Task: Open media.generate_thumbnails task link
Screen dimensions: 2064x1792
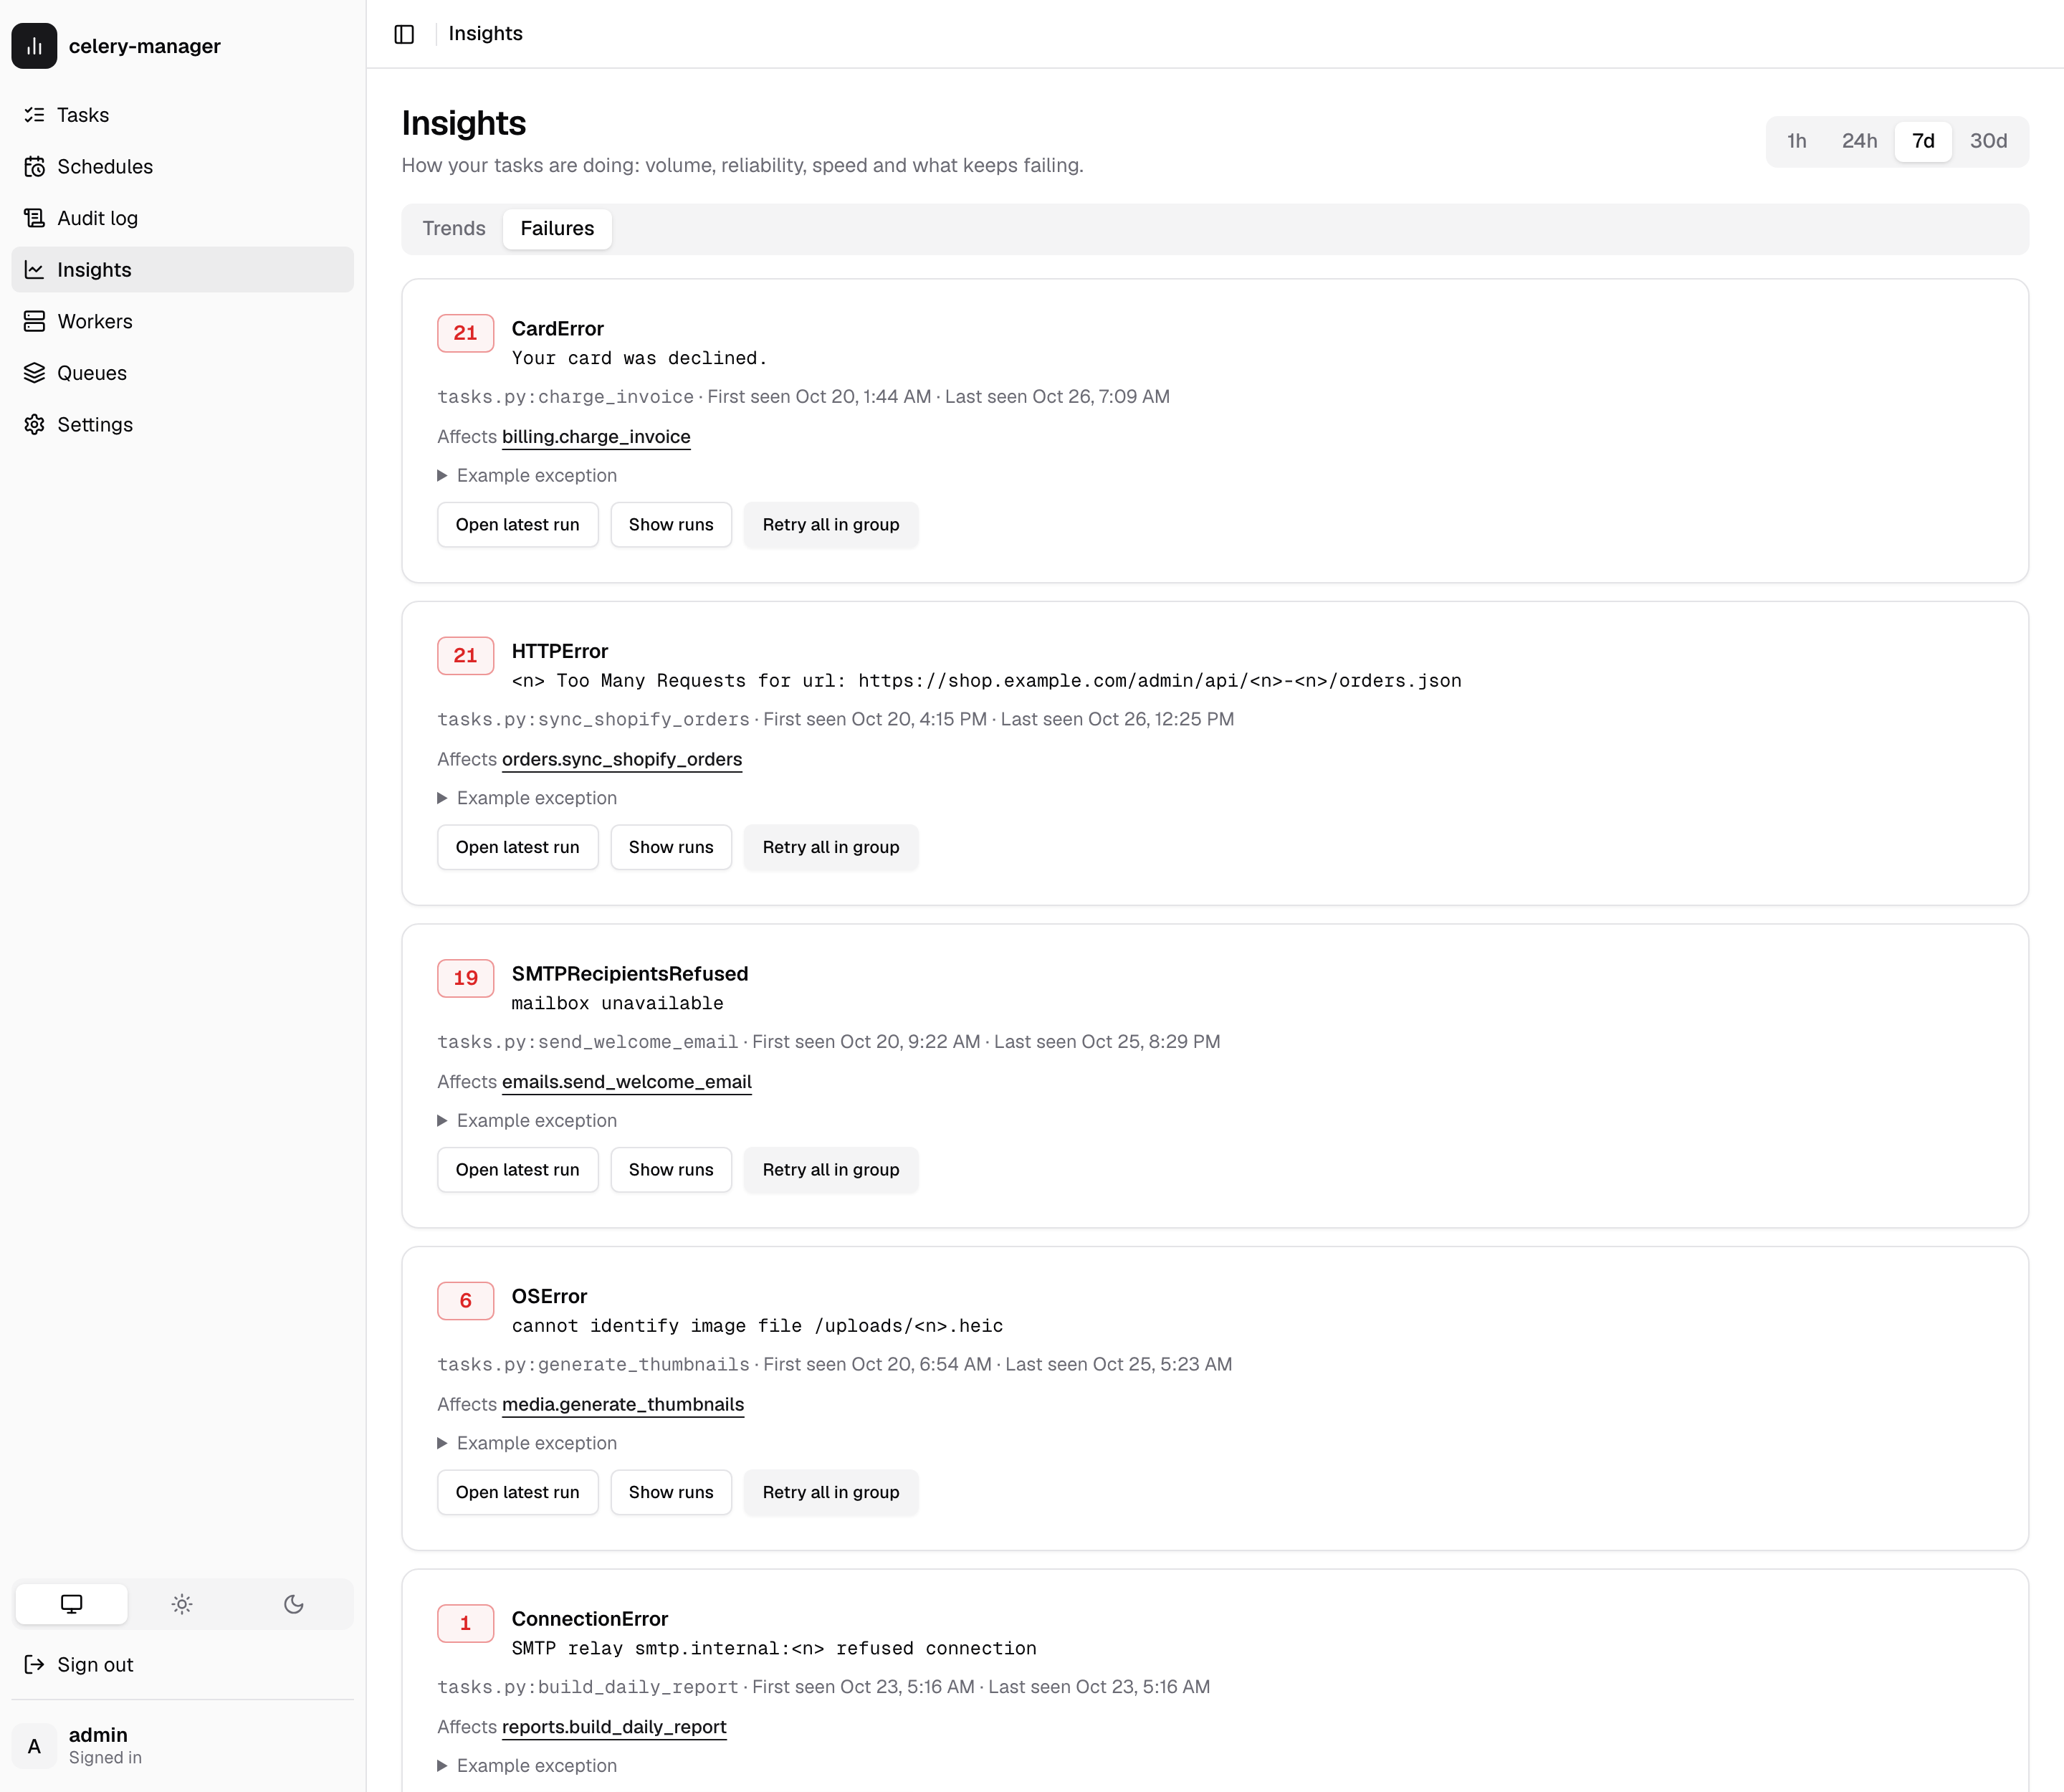Action: pyautogui.click(x=623, y=1405)
